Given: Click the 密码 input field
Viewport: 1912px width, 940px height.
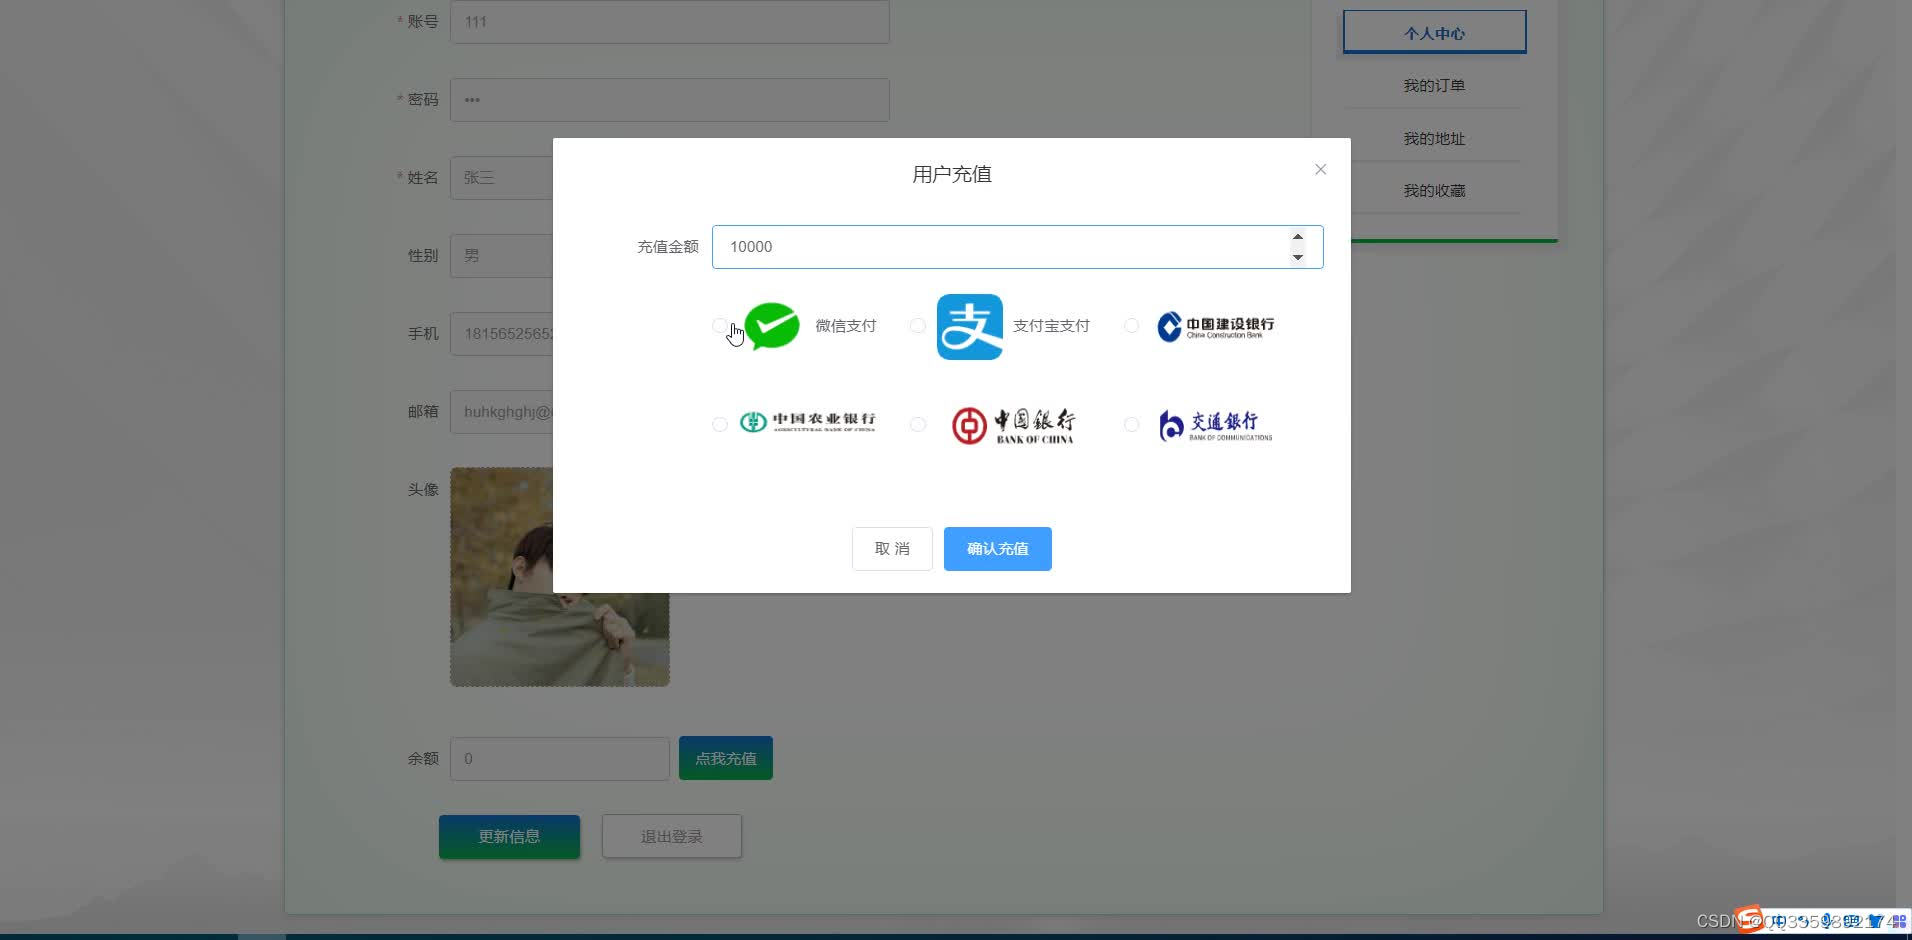Looking at the screenshot, I should (670, 100).
